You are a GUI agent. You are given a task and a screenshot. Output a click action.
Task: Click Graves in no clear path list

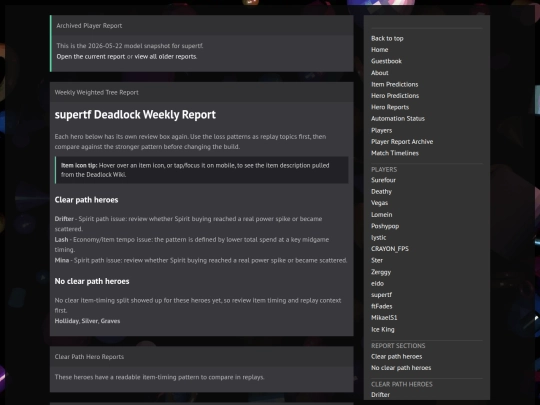click(110, 321)
